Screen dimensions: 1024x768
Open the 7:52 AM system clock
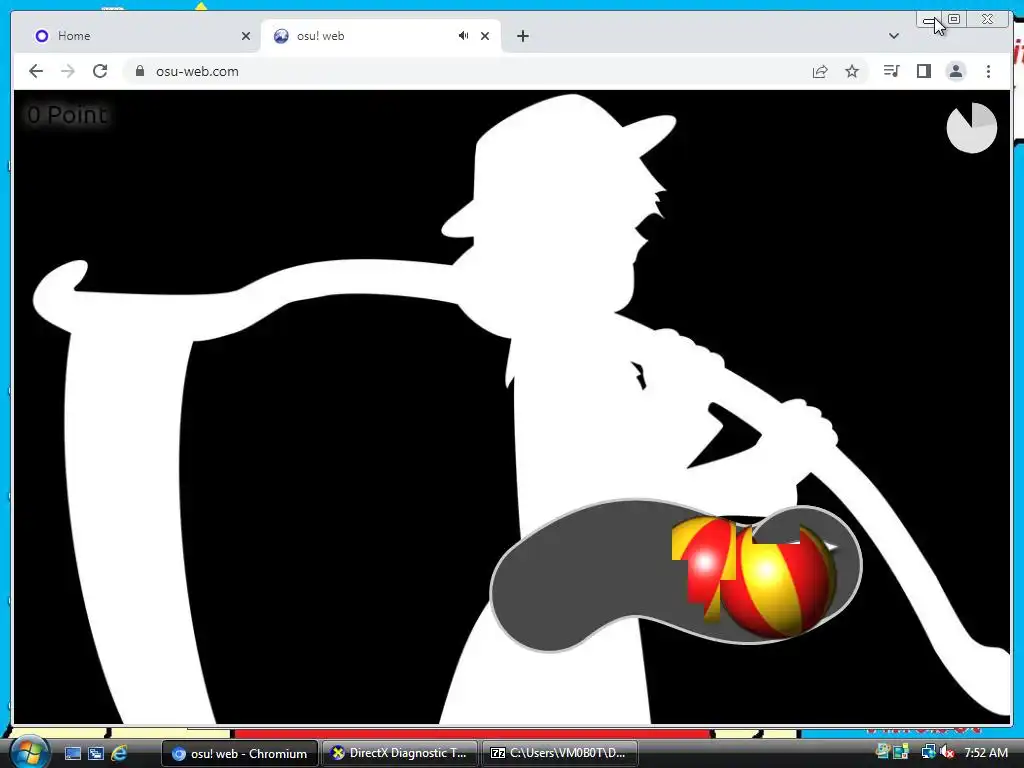[x=985, y=753]
